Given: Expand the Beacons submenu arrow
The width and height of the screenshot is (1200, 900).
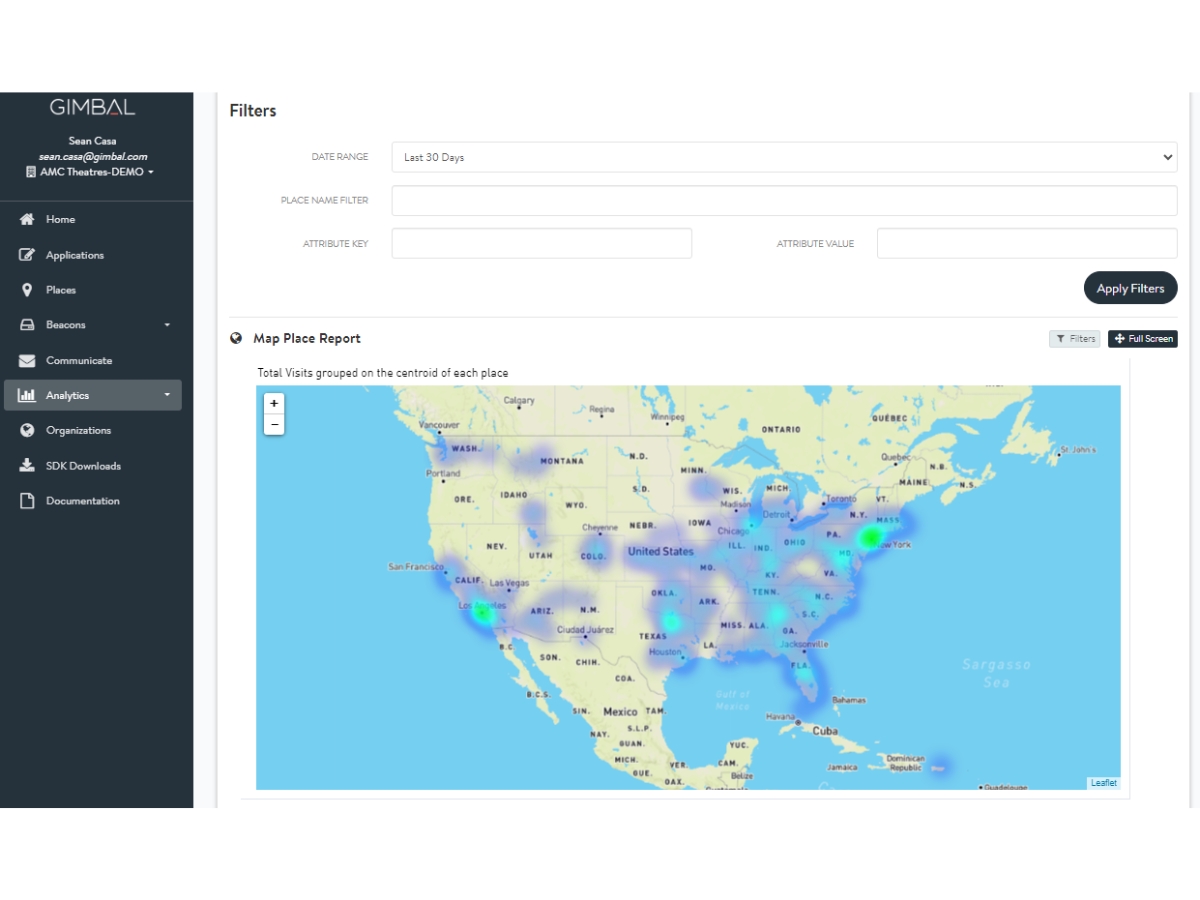Looking at the screenshot, I should click(x=167, y=325).
